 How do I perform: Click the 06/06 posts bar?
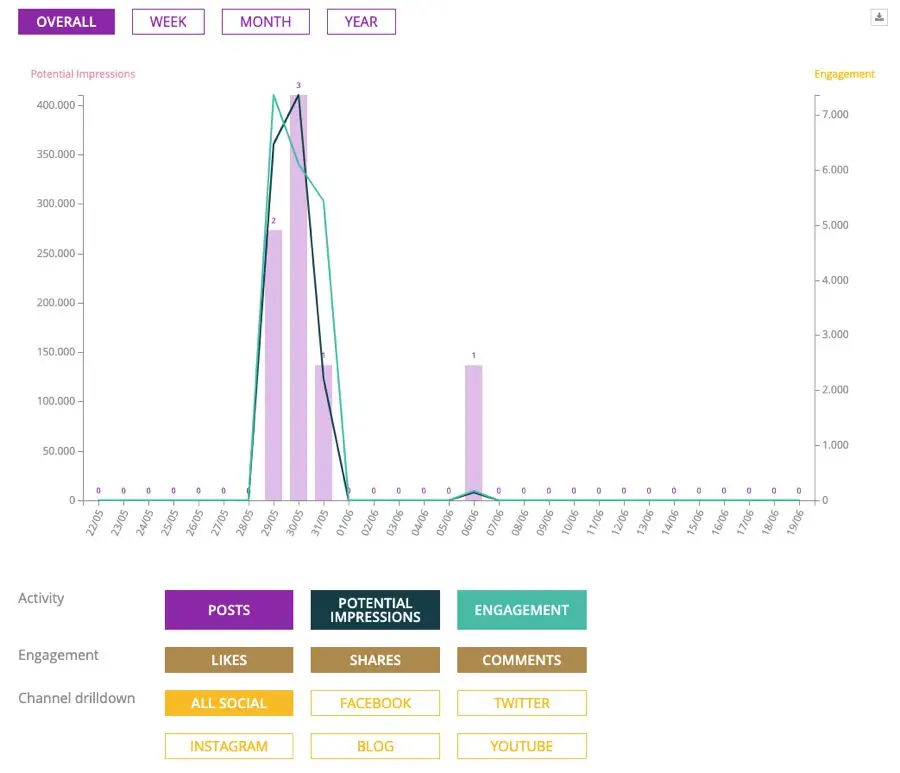coord(473,430)
